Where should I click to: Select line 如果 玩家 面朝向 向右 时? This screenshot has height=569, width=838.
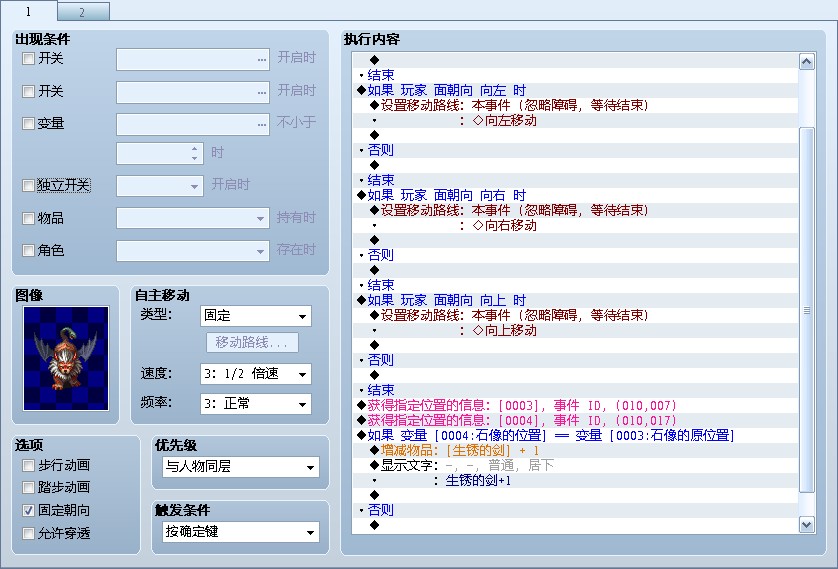pyautogui.click(x=575, y=195)
